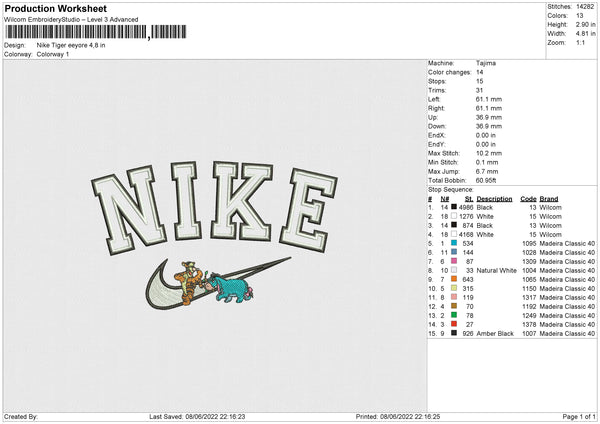The width and height of the screenshot is (600, 424).
Task: Click the Max Jump value '6.7 mm'
Action: pos(487,171)
